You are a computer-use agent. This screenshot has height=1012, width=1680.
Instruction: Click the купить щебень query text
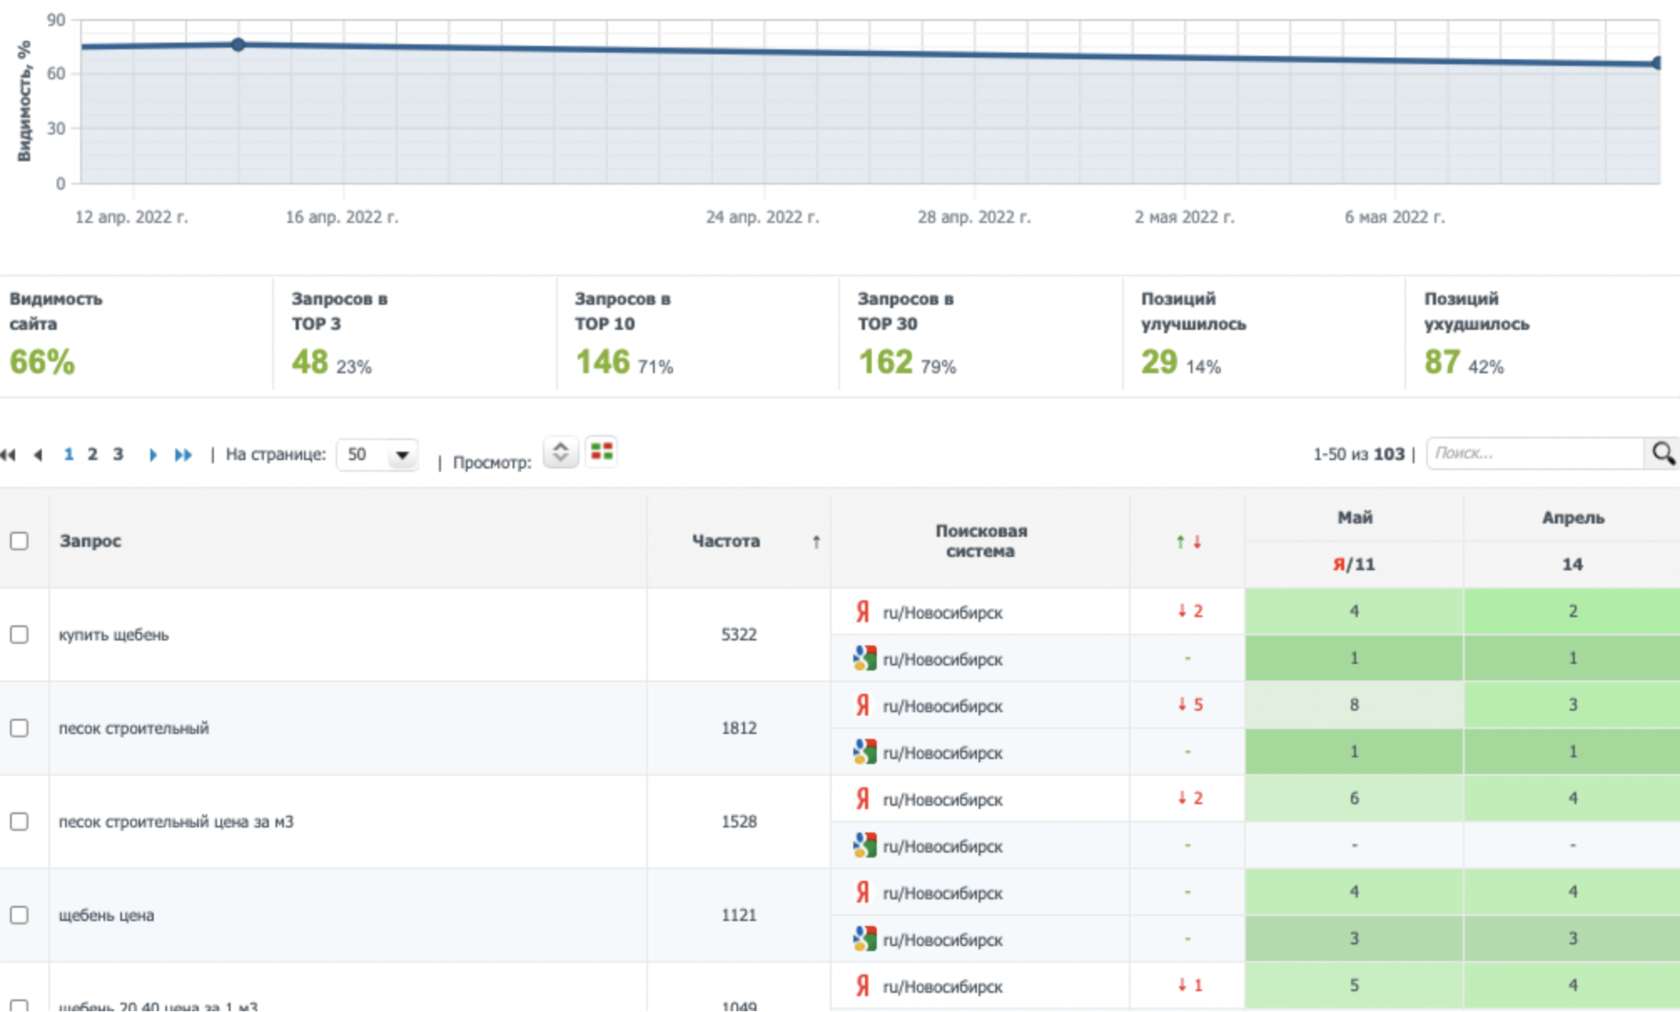(x=114, y=635)
